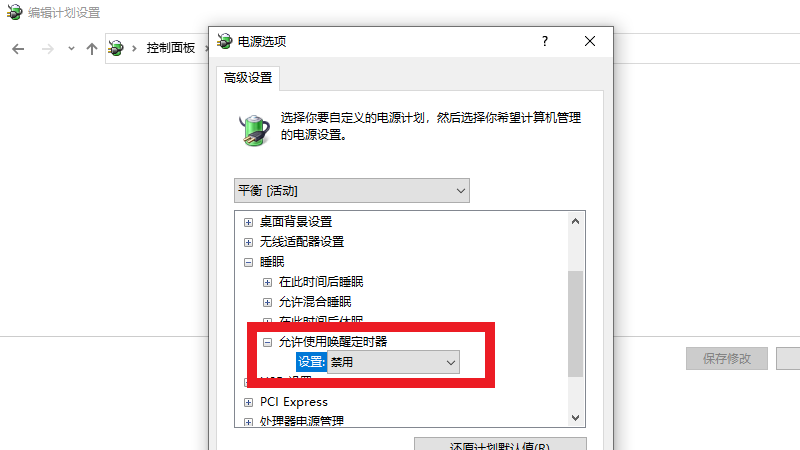This screenshot has width=800, height=450.
Task: Click the forward navigation arrow
Action: point(47,49)
